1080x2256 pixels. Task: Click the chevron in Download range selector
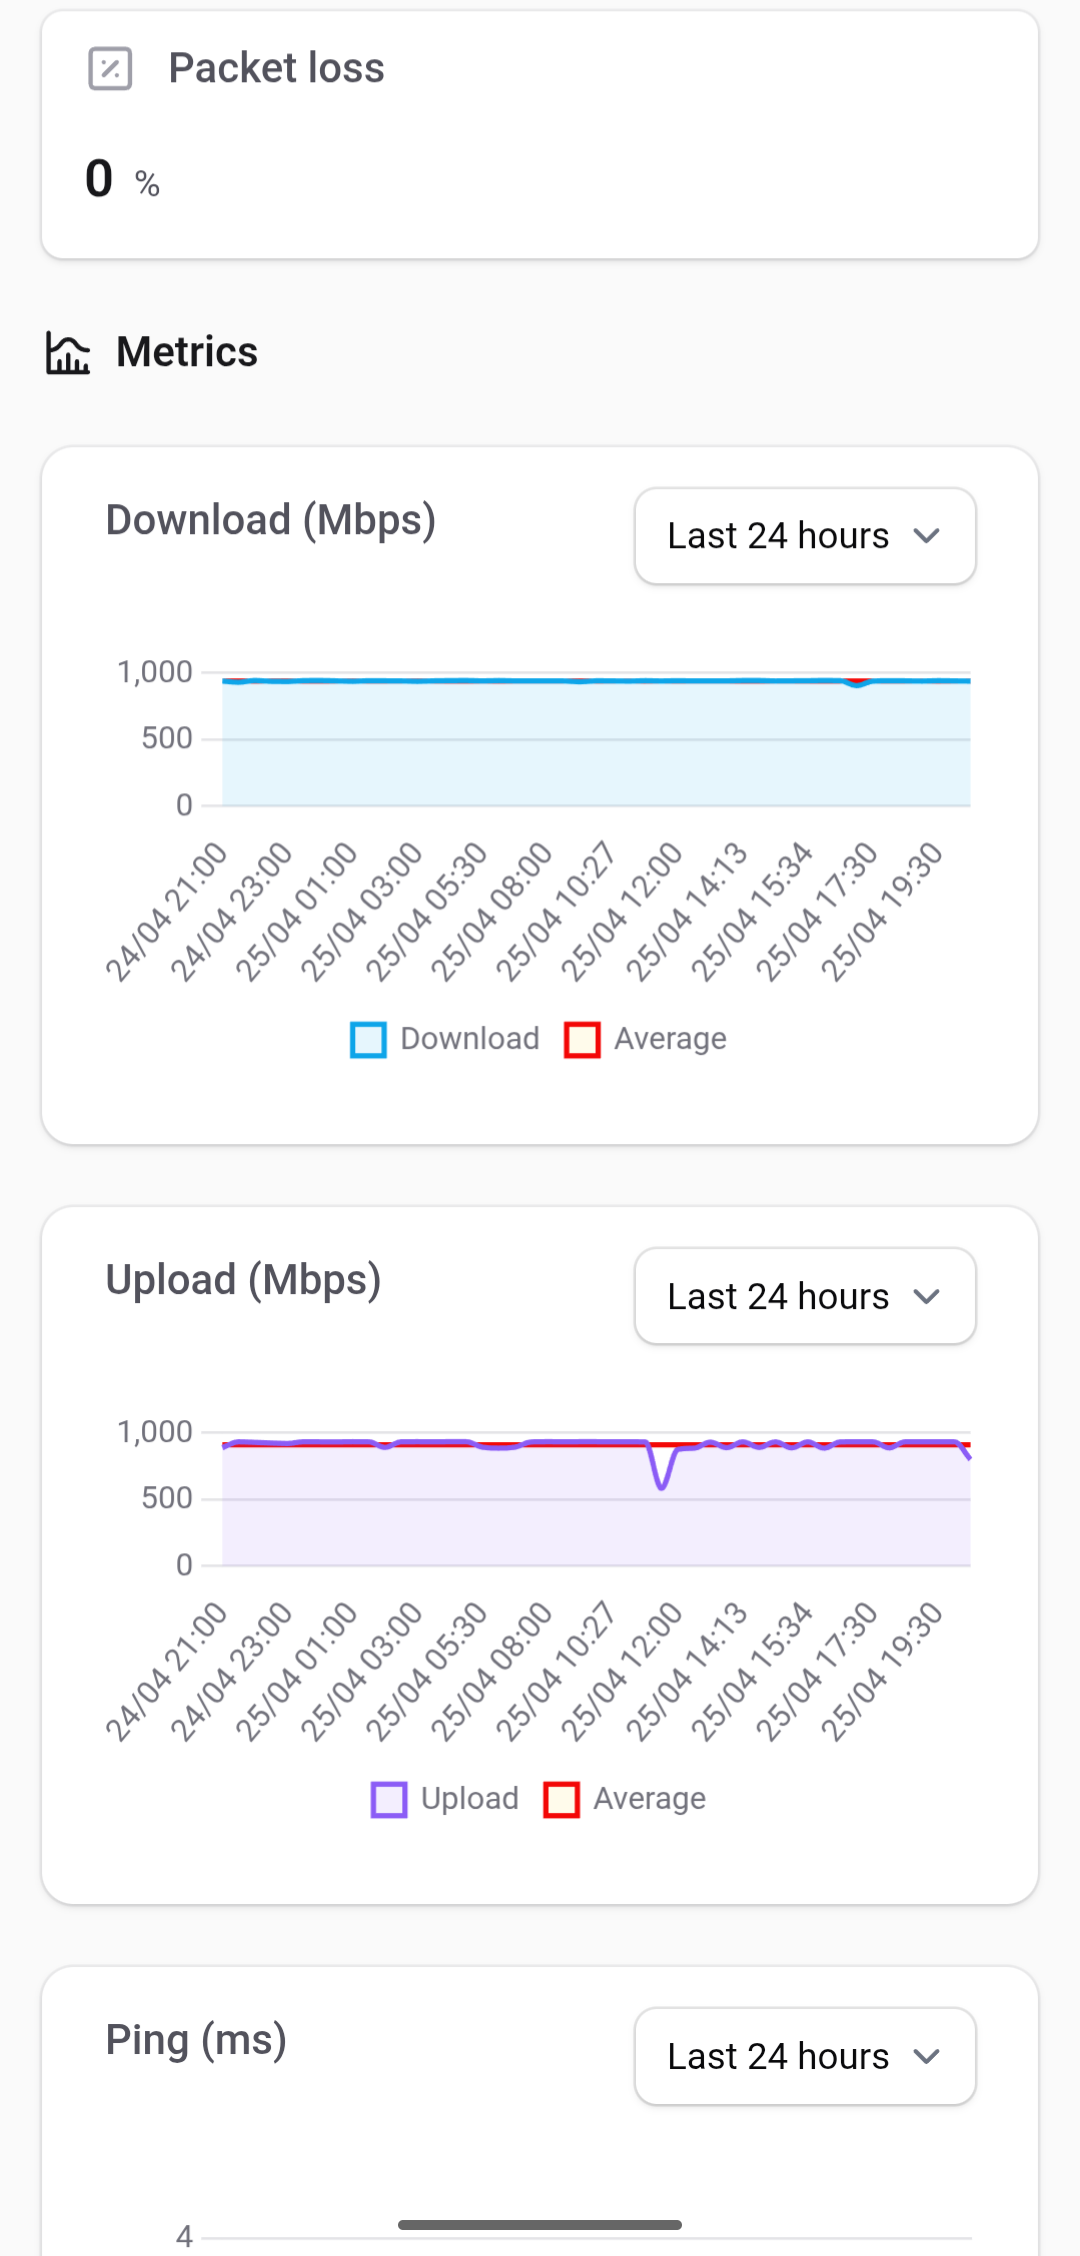(x=927, y=536)
